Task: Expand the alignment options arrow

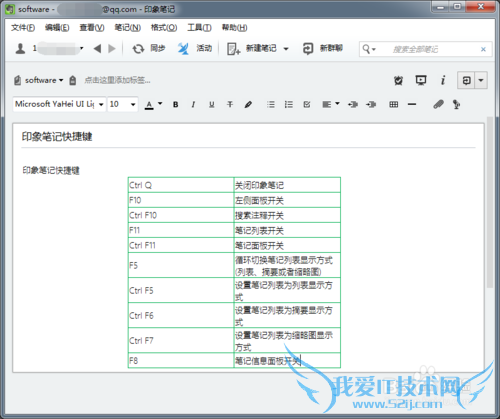Action: coord(337,104)
